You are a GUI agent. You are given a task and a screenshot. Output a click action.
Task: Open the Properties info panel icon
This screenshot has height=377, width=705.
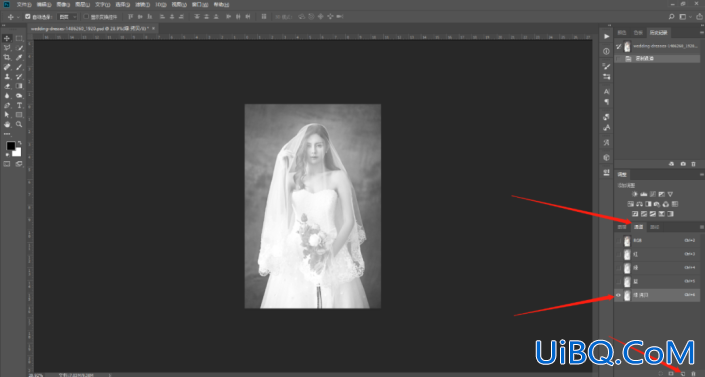606,51
